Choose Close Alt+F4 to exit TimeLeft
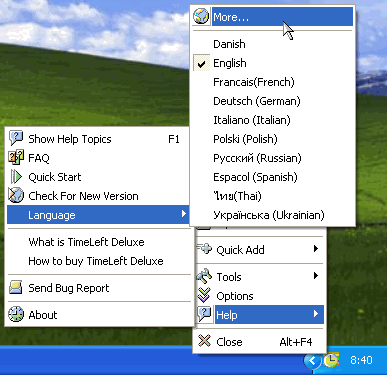This screenshot has height=375, width=387. tap(259, 342)
